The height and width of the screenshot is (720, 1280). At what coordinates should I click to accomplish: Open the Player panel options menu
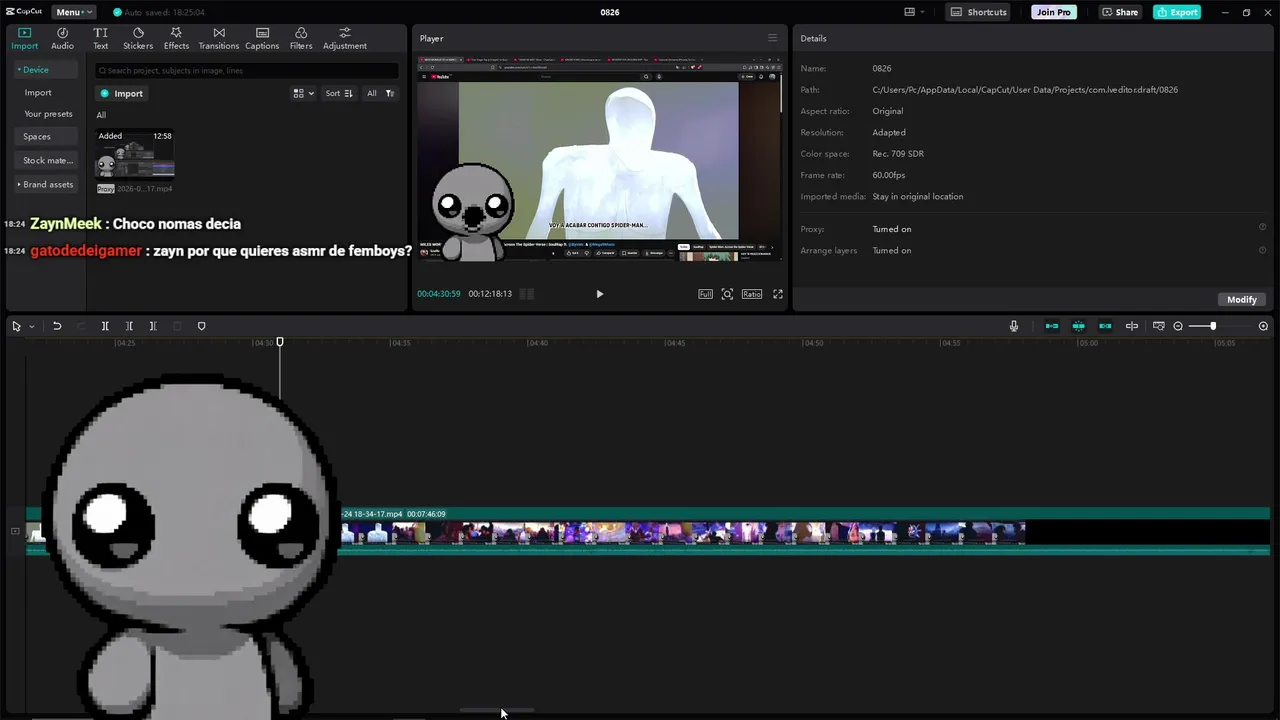[772, 38]
